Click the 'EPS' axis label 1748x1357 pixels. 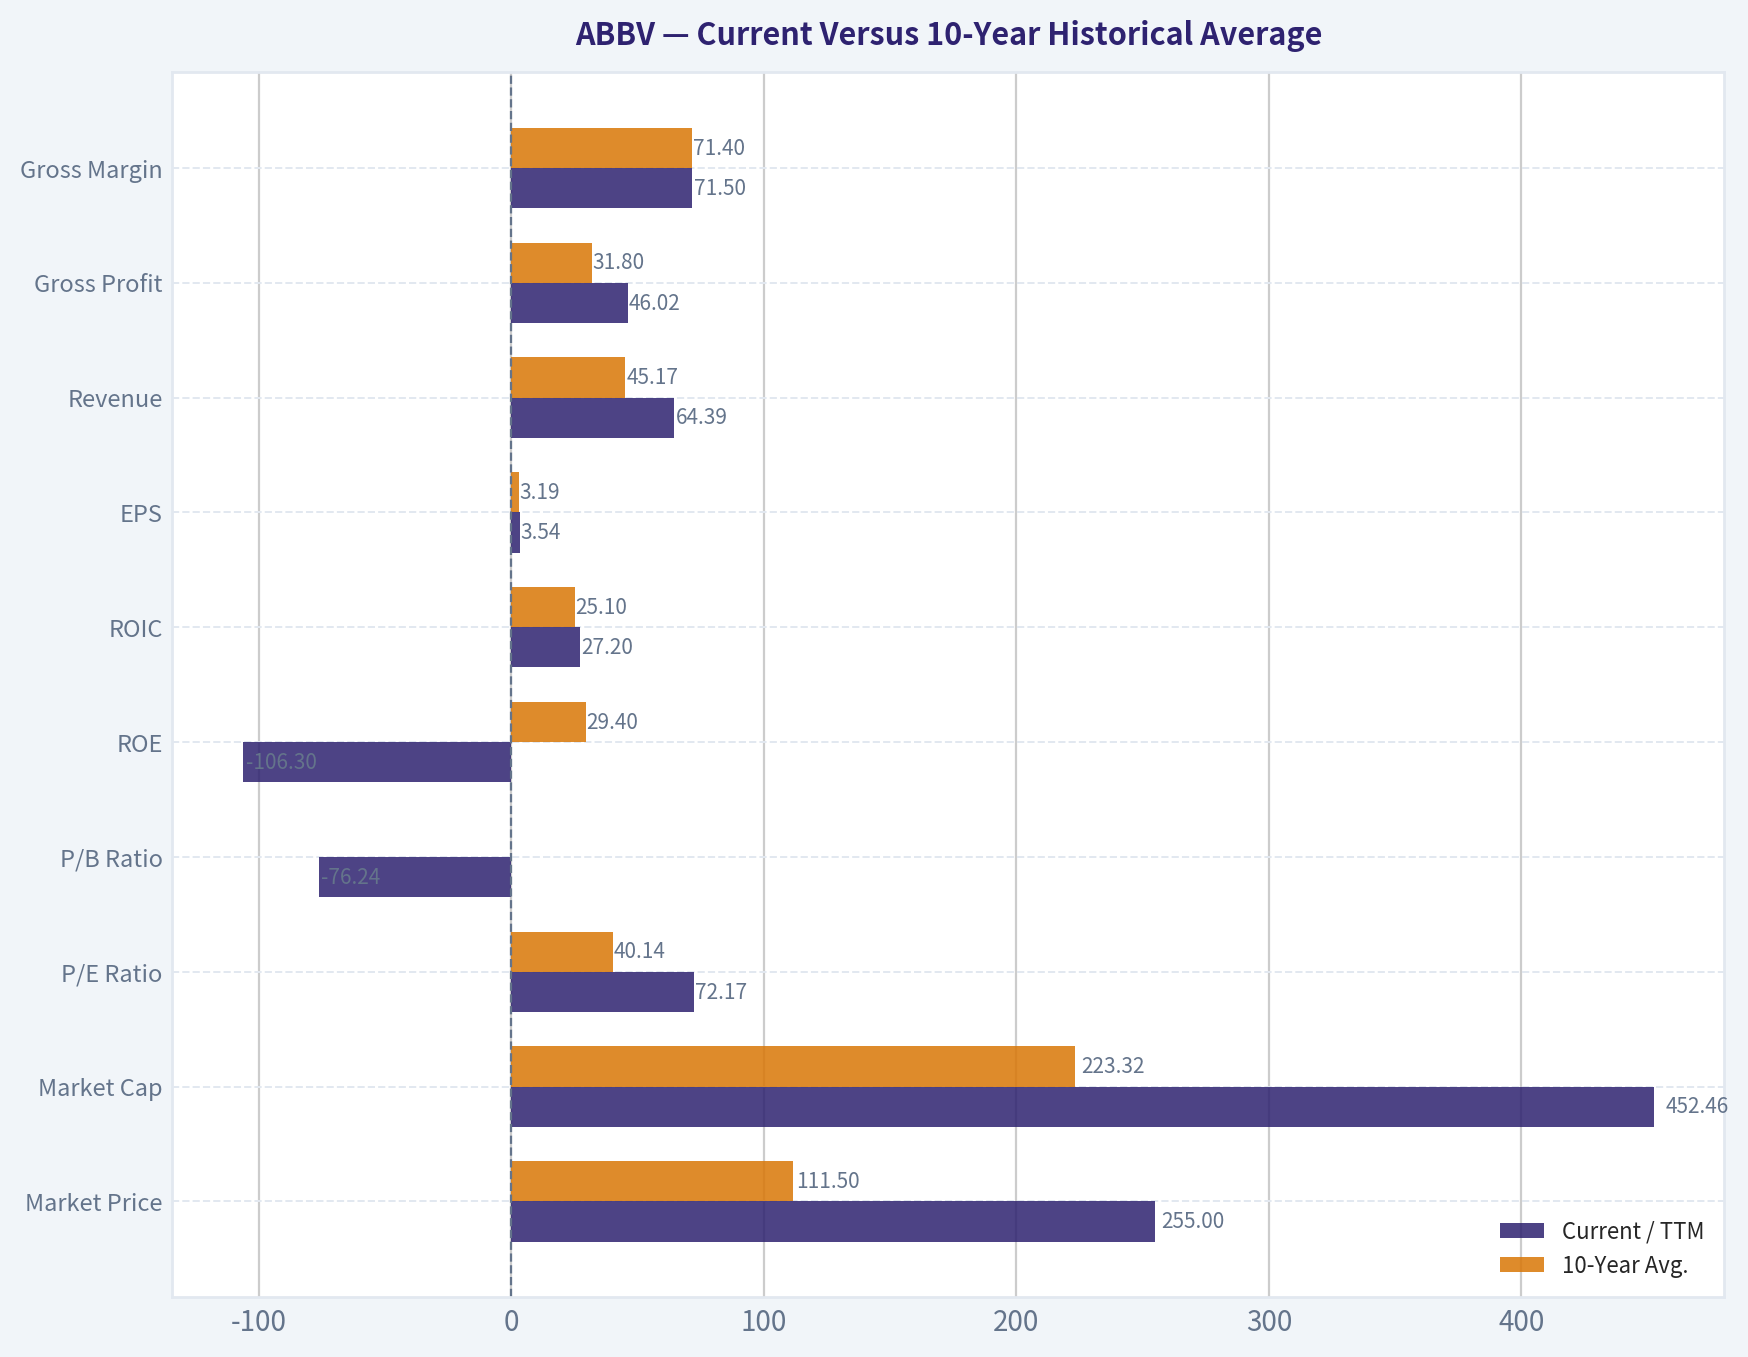click(141, 513)
